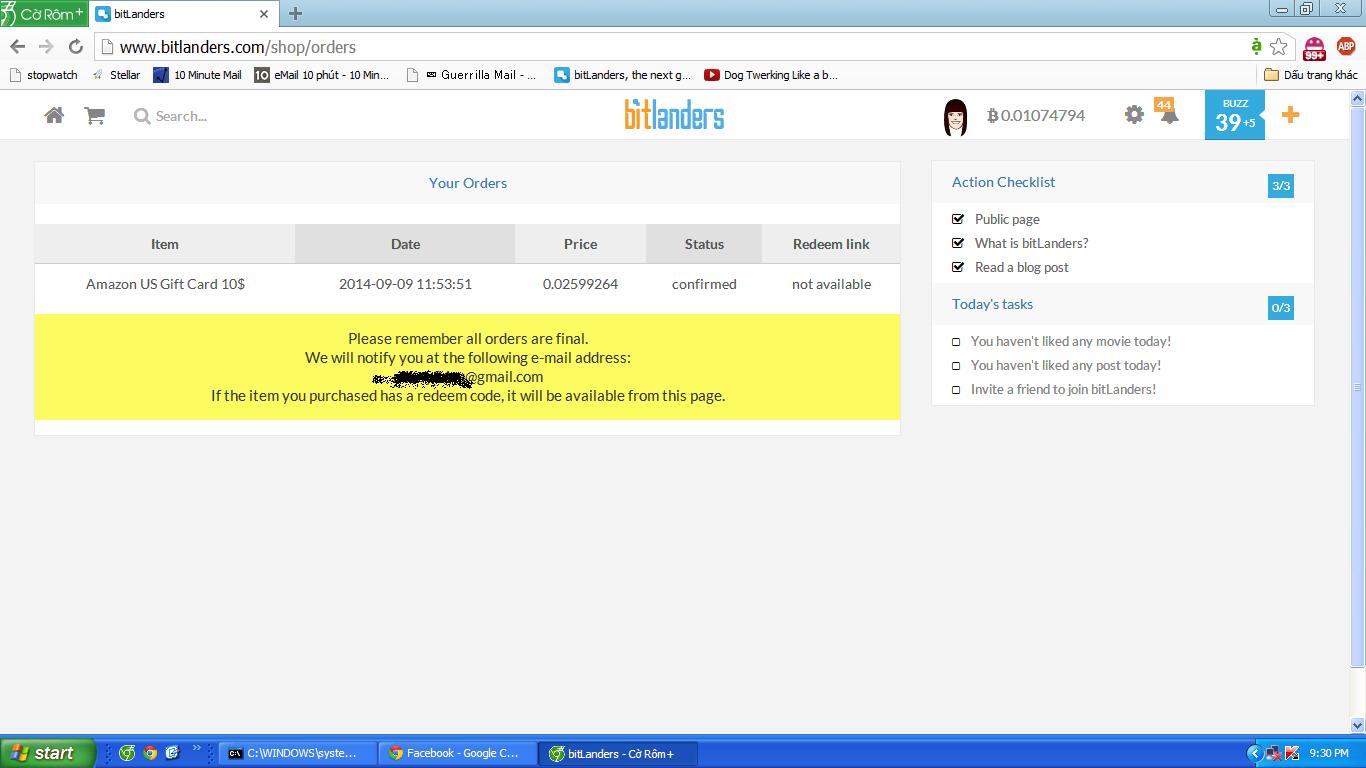Screen dimensions: 1366x768
Task: Open the notifications bell showing 44
Action: [1167, 112]
